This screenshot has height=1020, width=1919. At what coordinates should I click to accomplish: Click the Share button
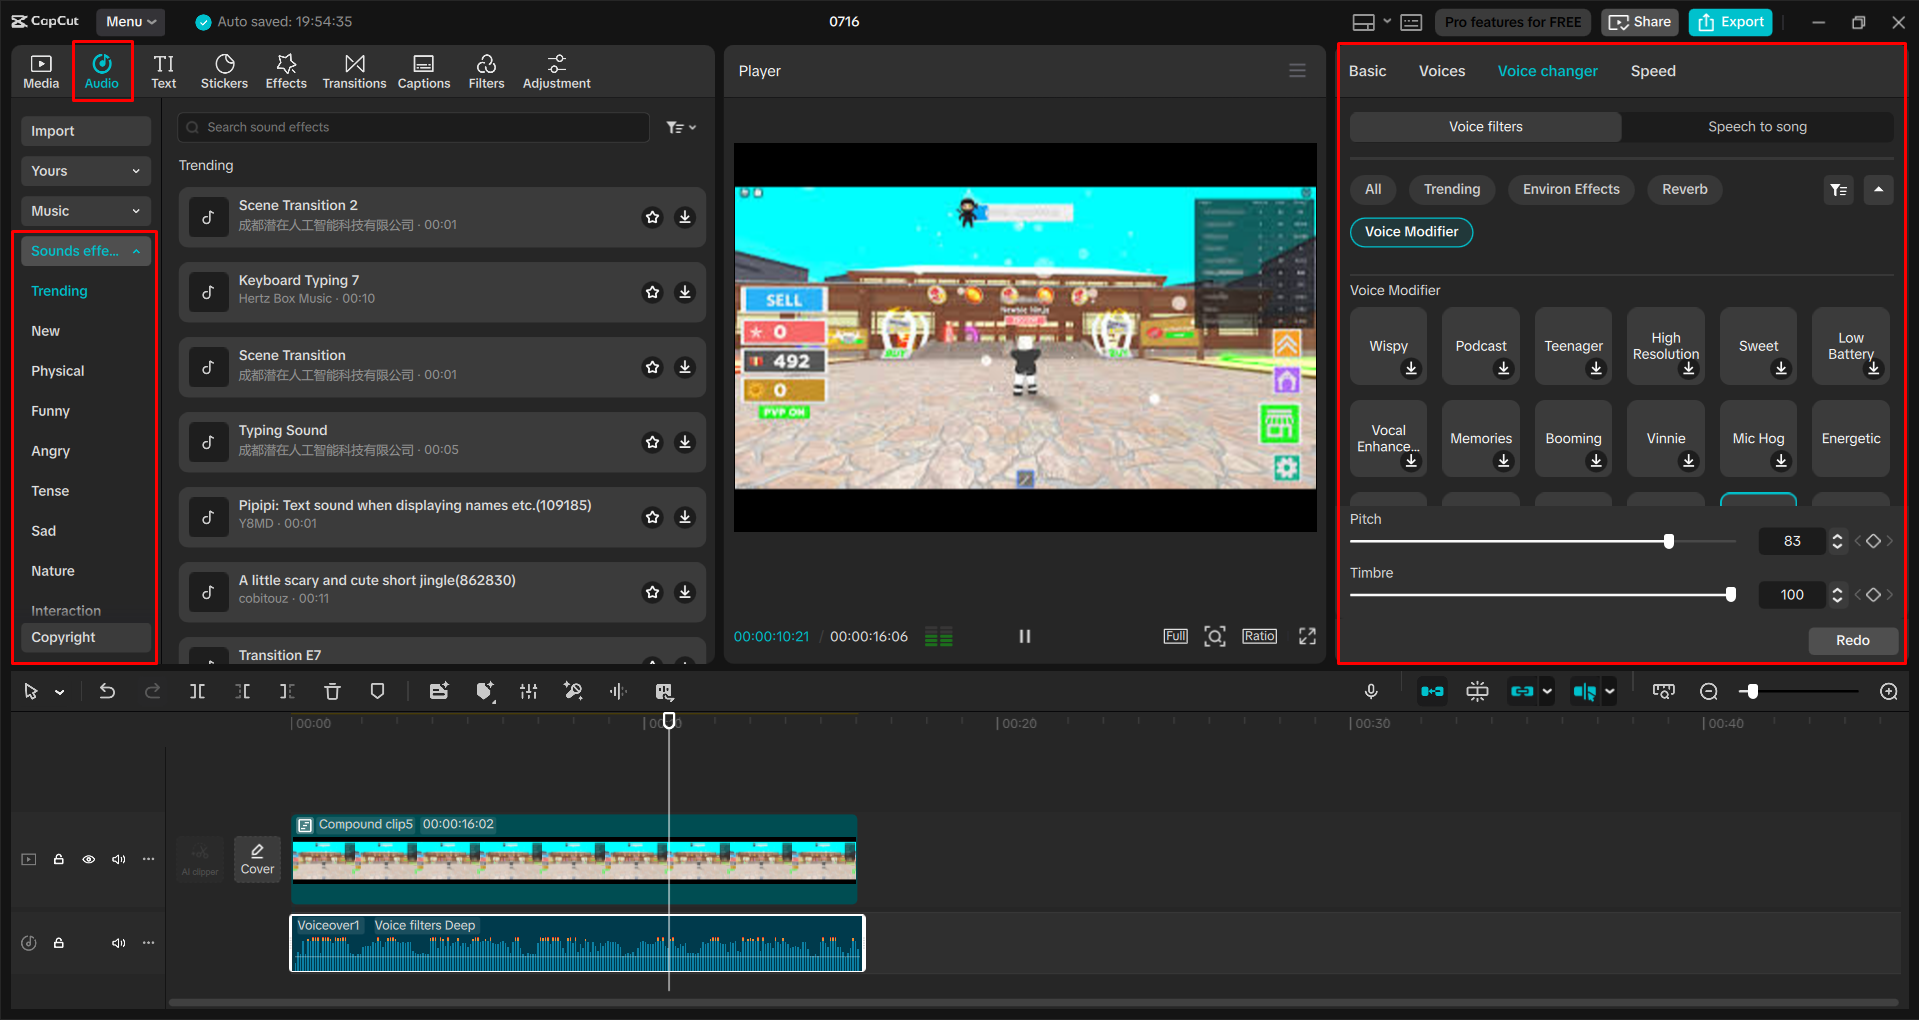click(1639, 22)
